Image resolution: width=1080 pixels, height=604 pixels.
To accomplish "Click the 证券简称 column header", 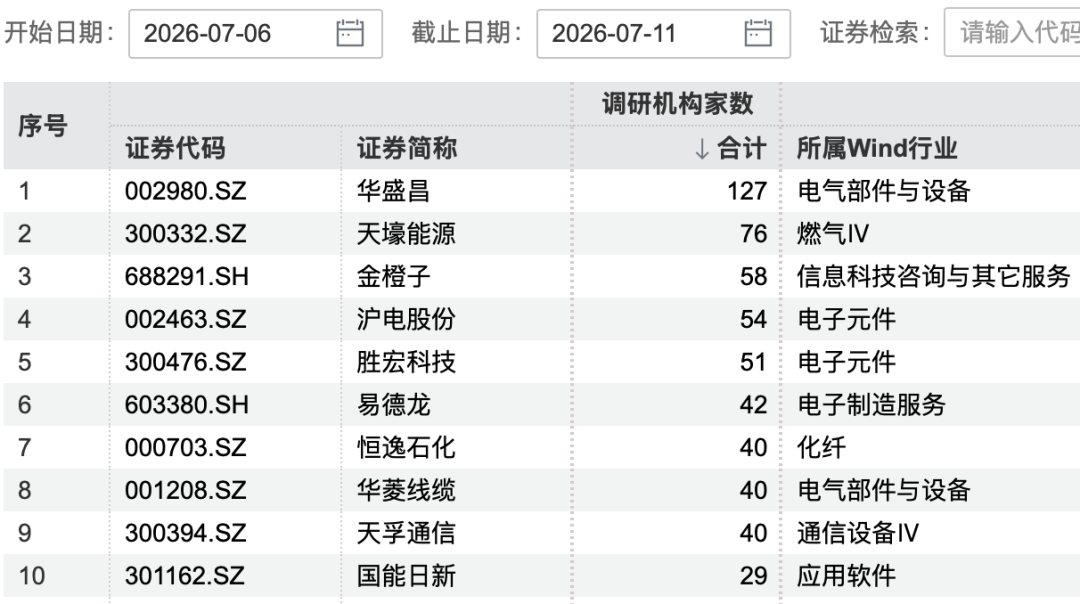I will (x=406, y=148).
